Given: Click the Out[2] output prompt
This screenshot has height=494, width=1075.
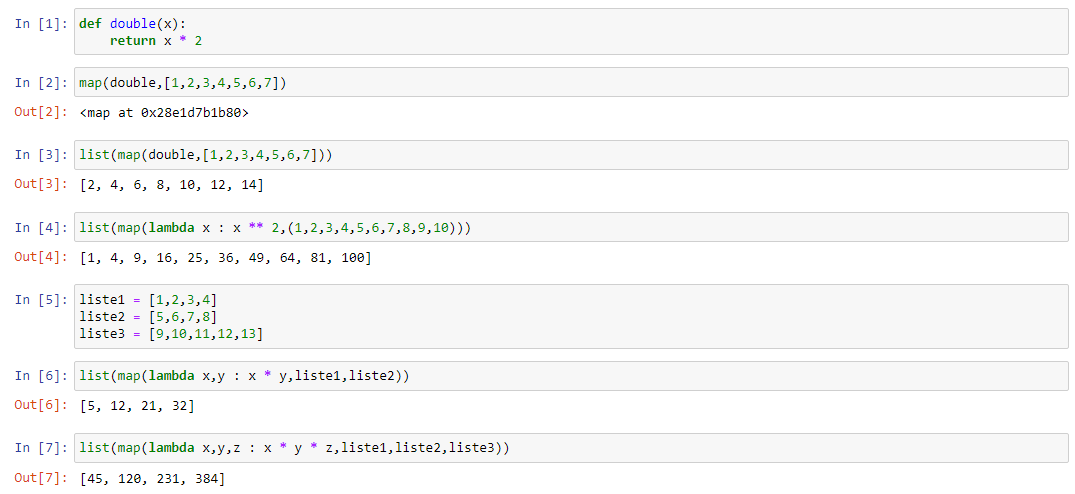Looking at the screenshot, I should (x=41, y=112).
